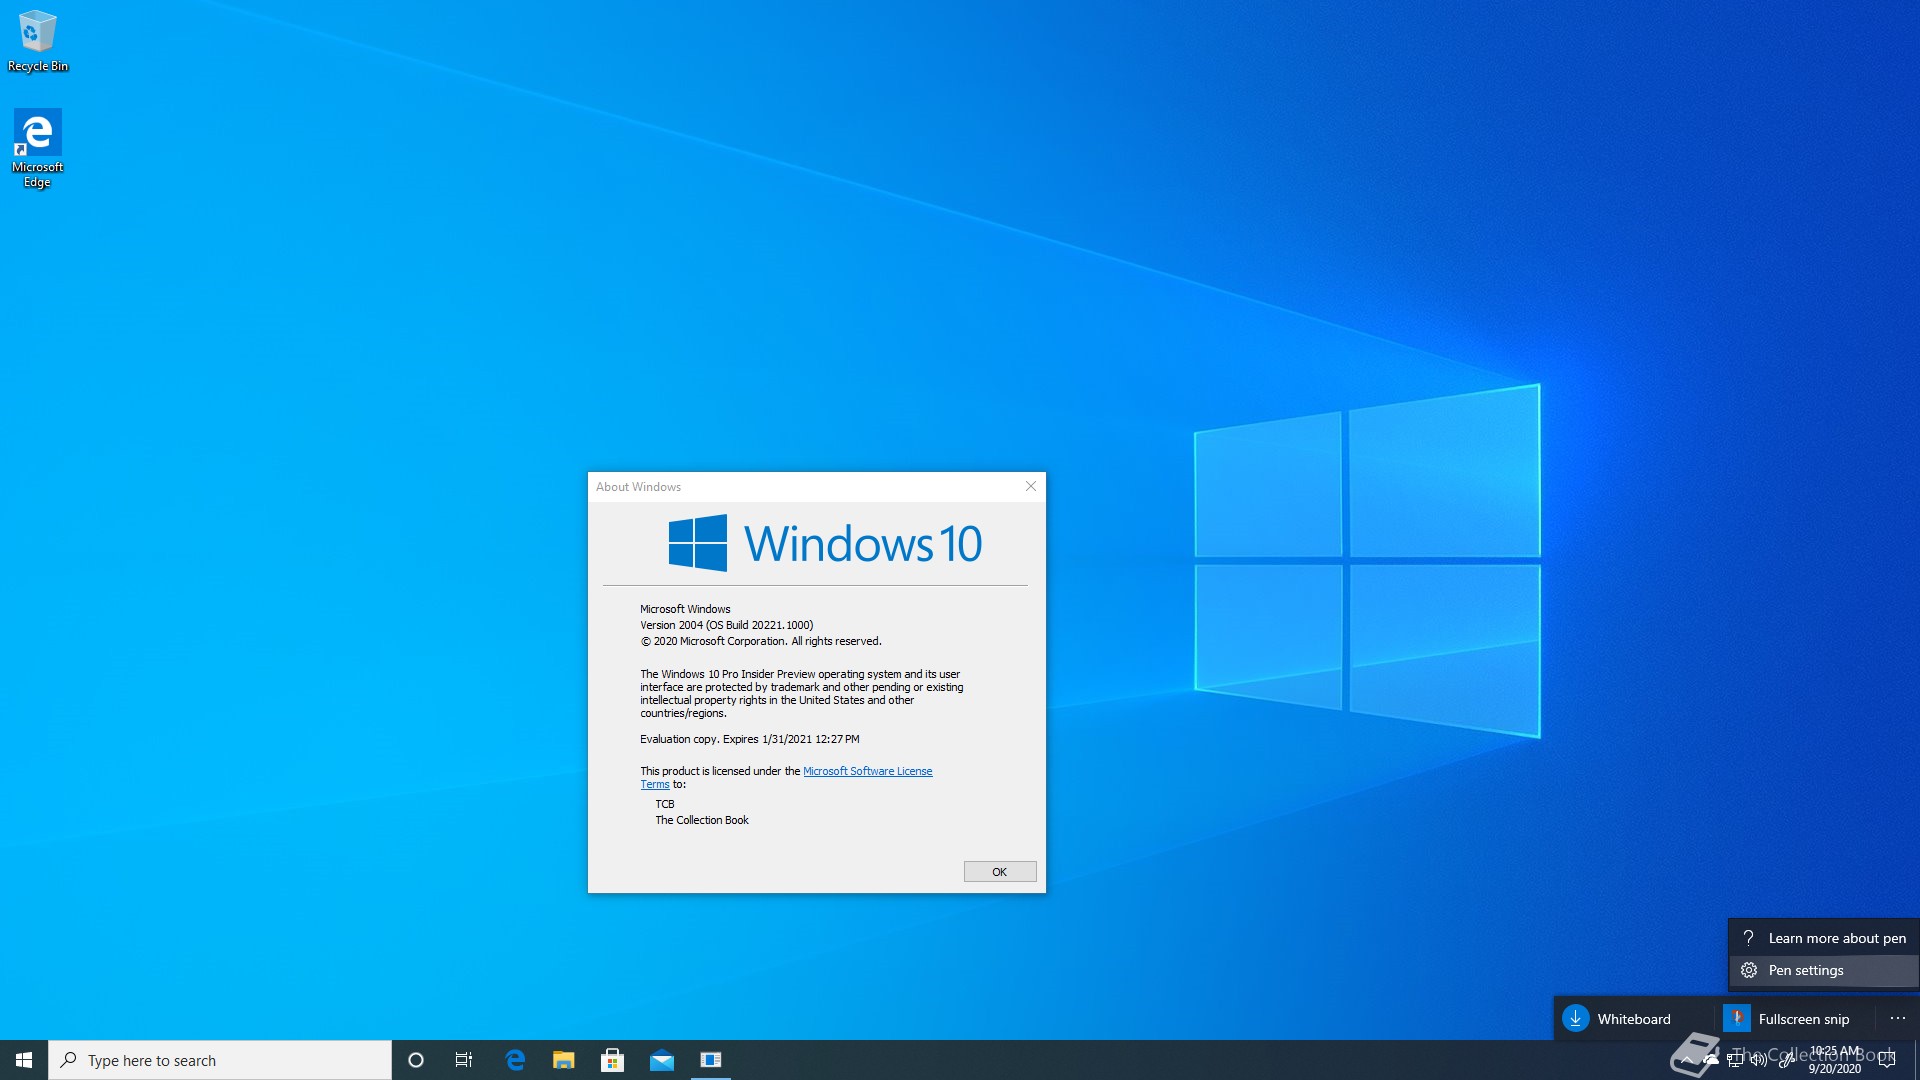Click the '© 2020 Microsoft Corporation' line

761,641
